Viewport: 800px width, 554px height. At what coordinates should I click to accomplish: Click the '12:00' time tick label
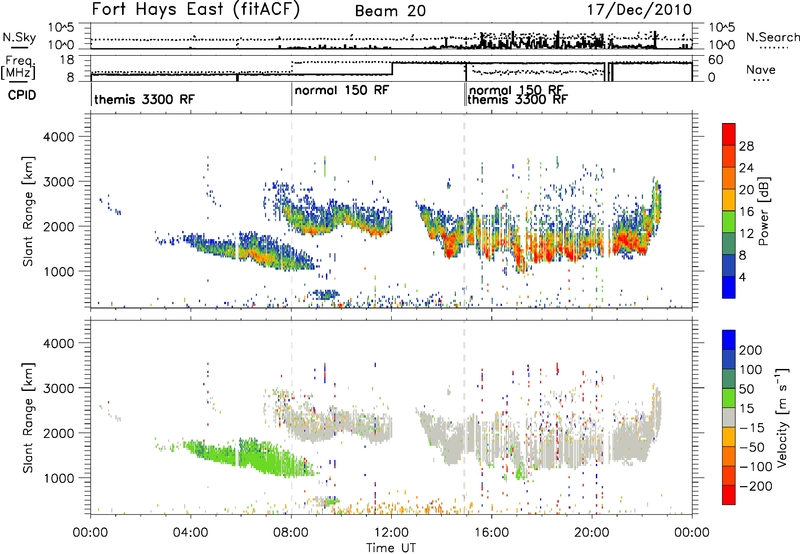(391, 532)
